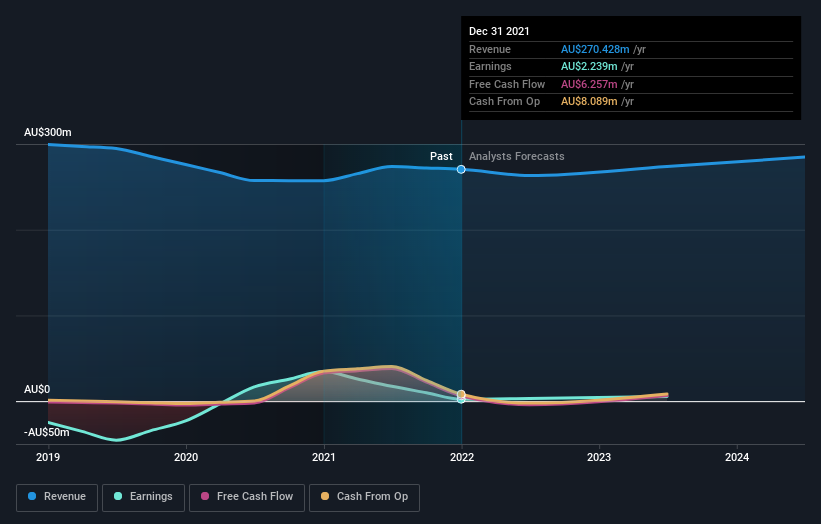Click the teal Earnings legend dot

click(x=118, y=496)
